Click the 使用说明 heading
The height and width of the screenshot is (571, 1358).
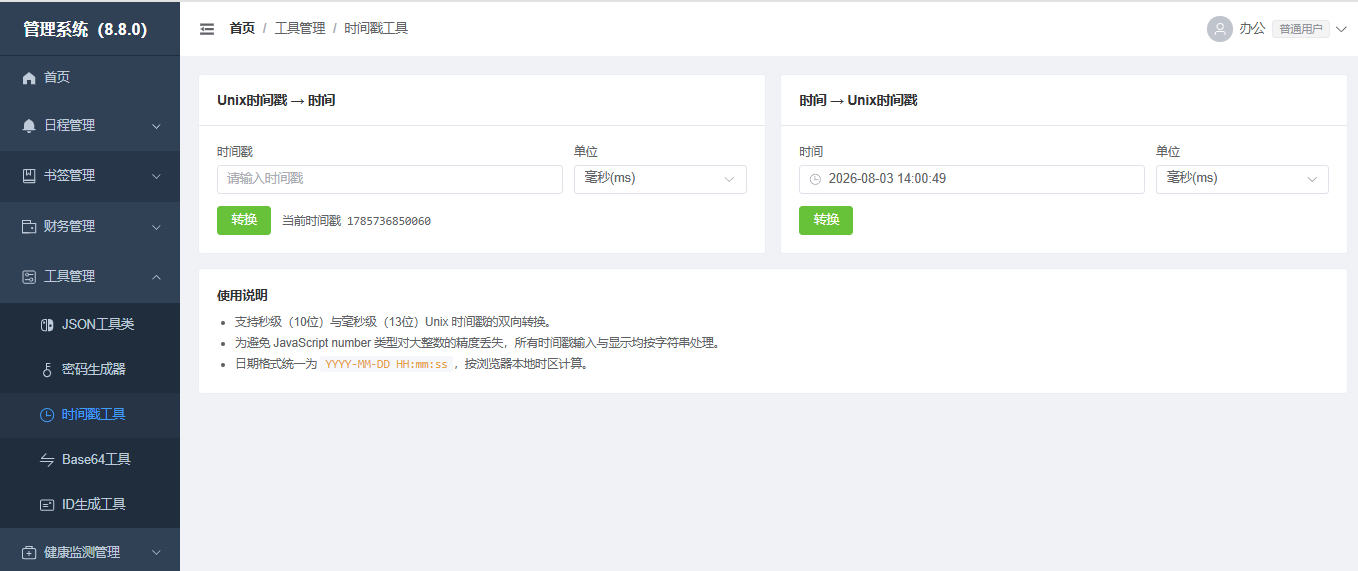(x=242, y=296)
